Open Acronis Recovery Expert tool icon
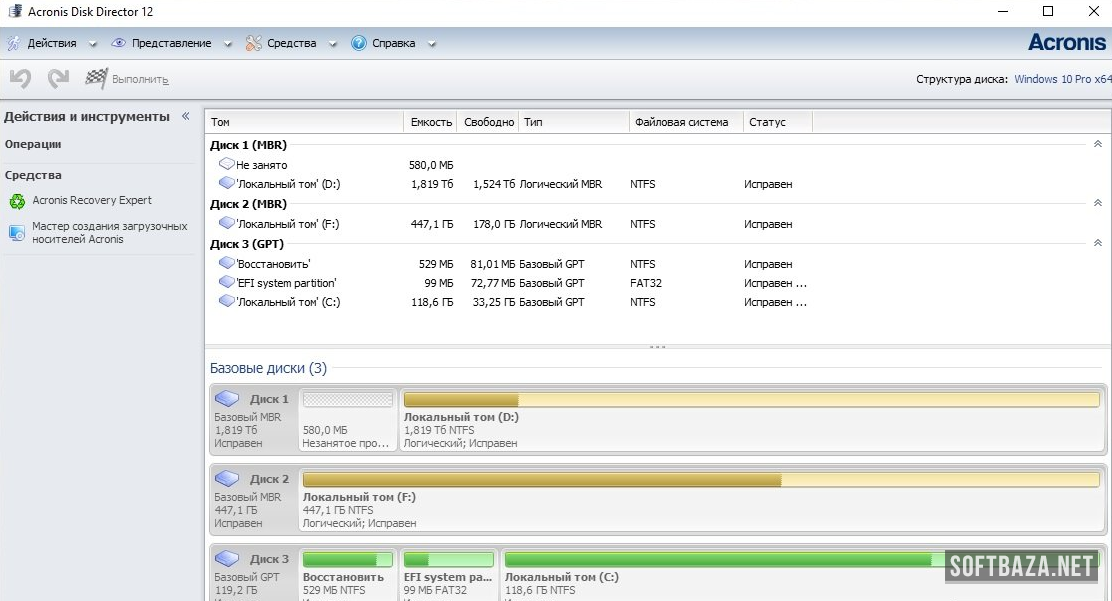Image resolution: width=1112 pixels, height=601 pixels. (x=17, y=201)
